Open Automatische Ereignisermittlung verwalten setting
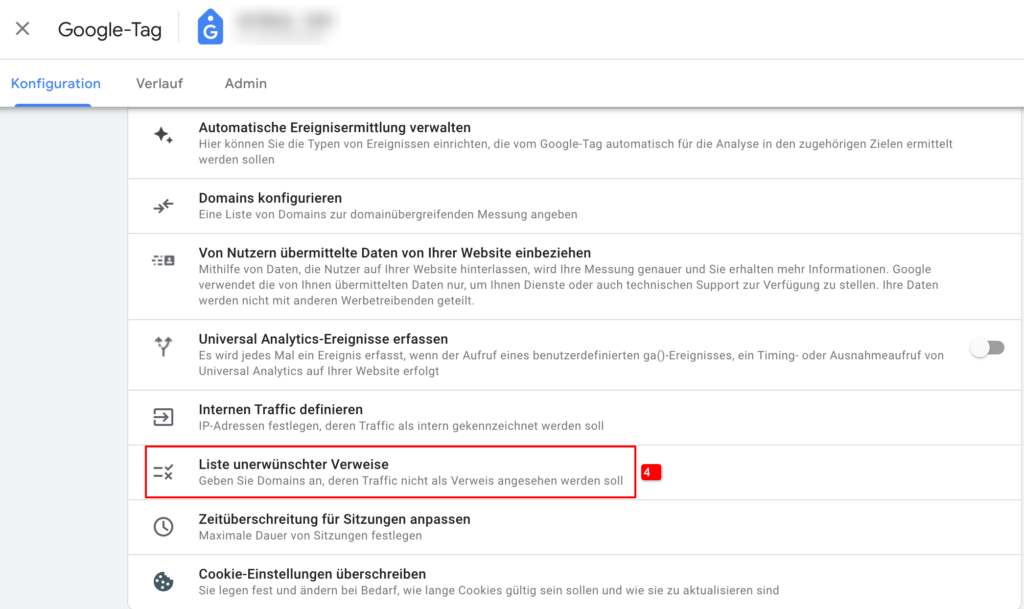 coord(575,143)
